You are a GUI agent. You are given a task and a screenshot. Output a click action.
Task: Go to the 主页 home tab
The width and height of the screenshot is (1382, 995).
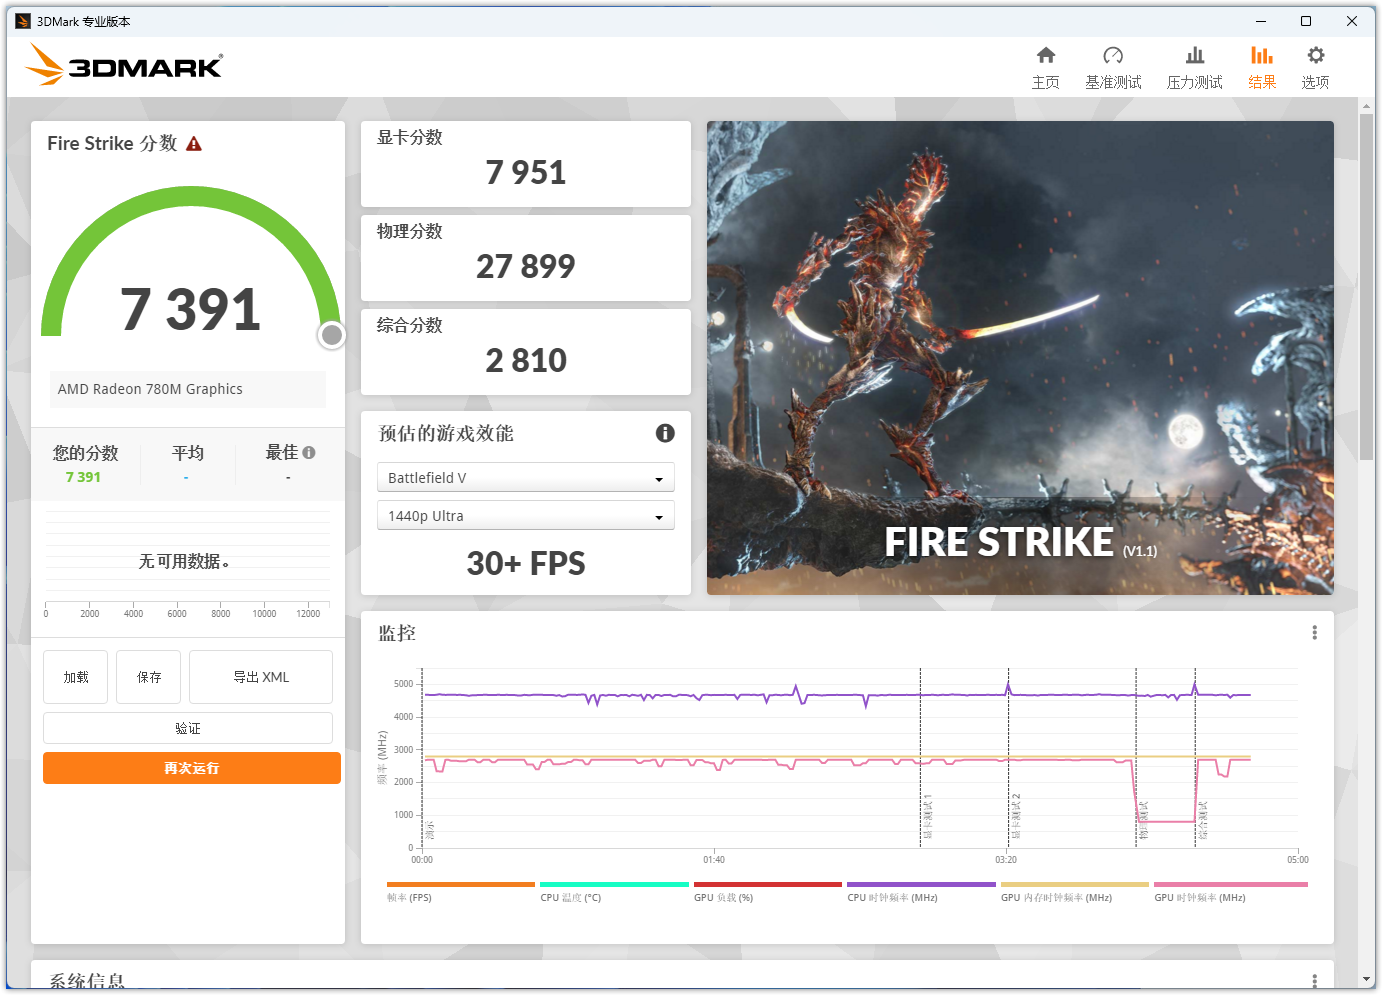click(x=1045, y=68)
